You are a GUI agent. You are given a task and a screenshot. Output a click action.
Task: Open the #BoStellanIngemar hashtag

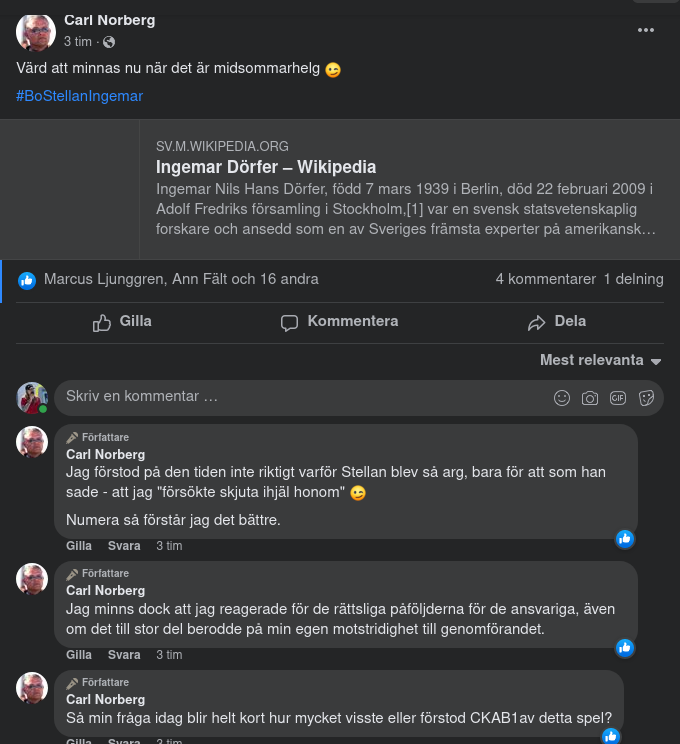pos(80,96)
